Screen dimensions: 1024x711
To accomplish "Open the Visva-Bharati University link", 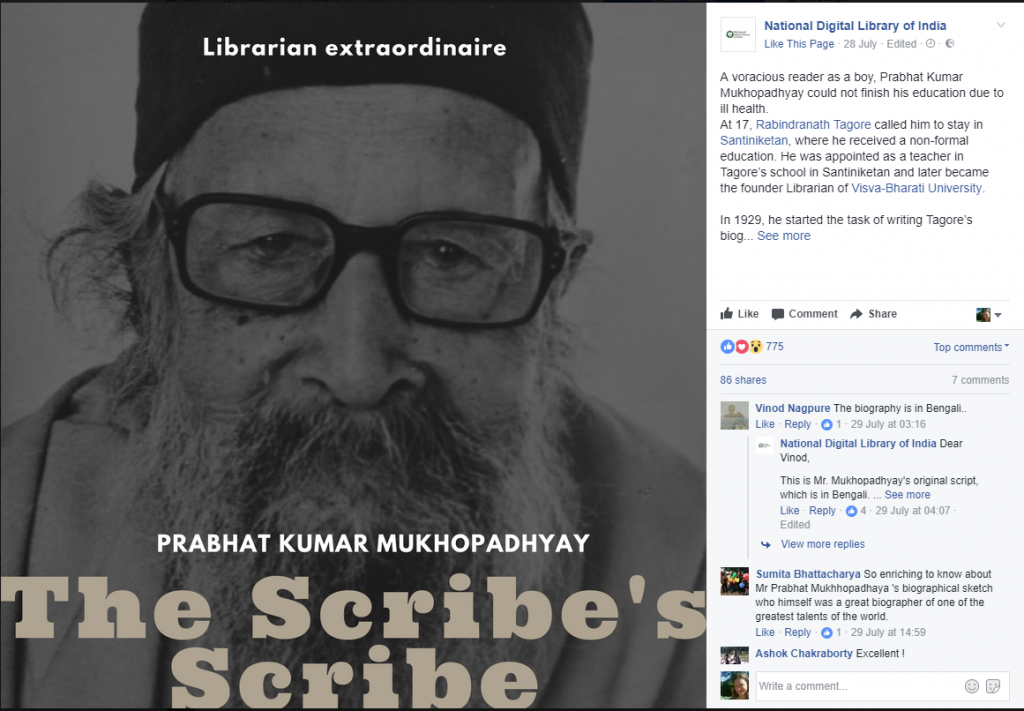I will 916,188.
